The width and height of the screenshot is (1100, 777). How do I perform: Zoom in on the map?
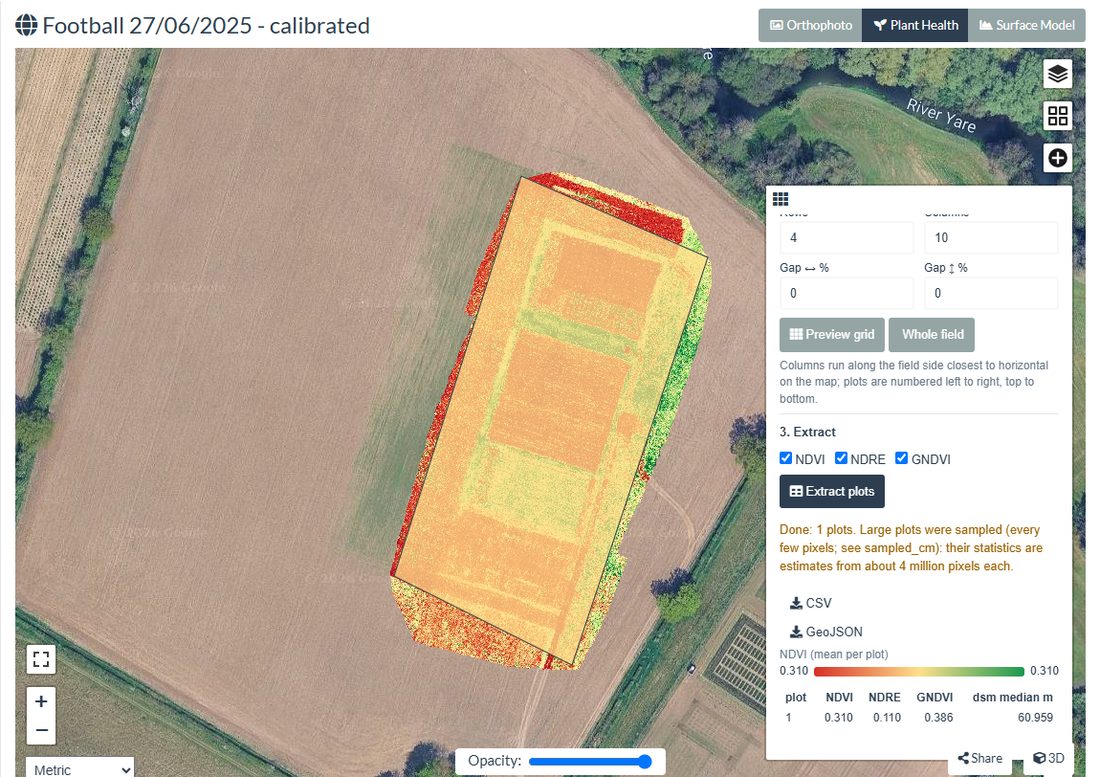tap(41, 701)
